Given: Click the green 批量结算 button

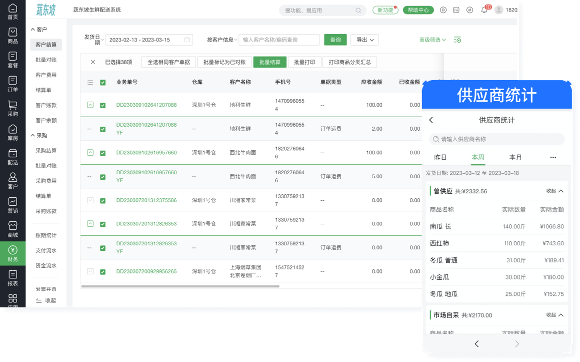Looking at the screenshot, I should (270, 62).
